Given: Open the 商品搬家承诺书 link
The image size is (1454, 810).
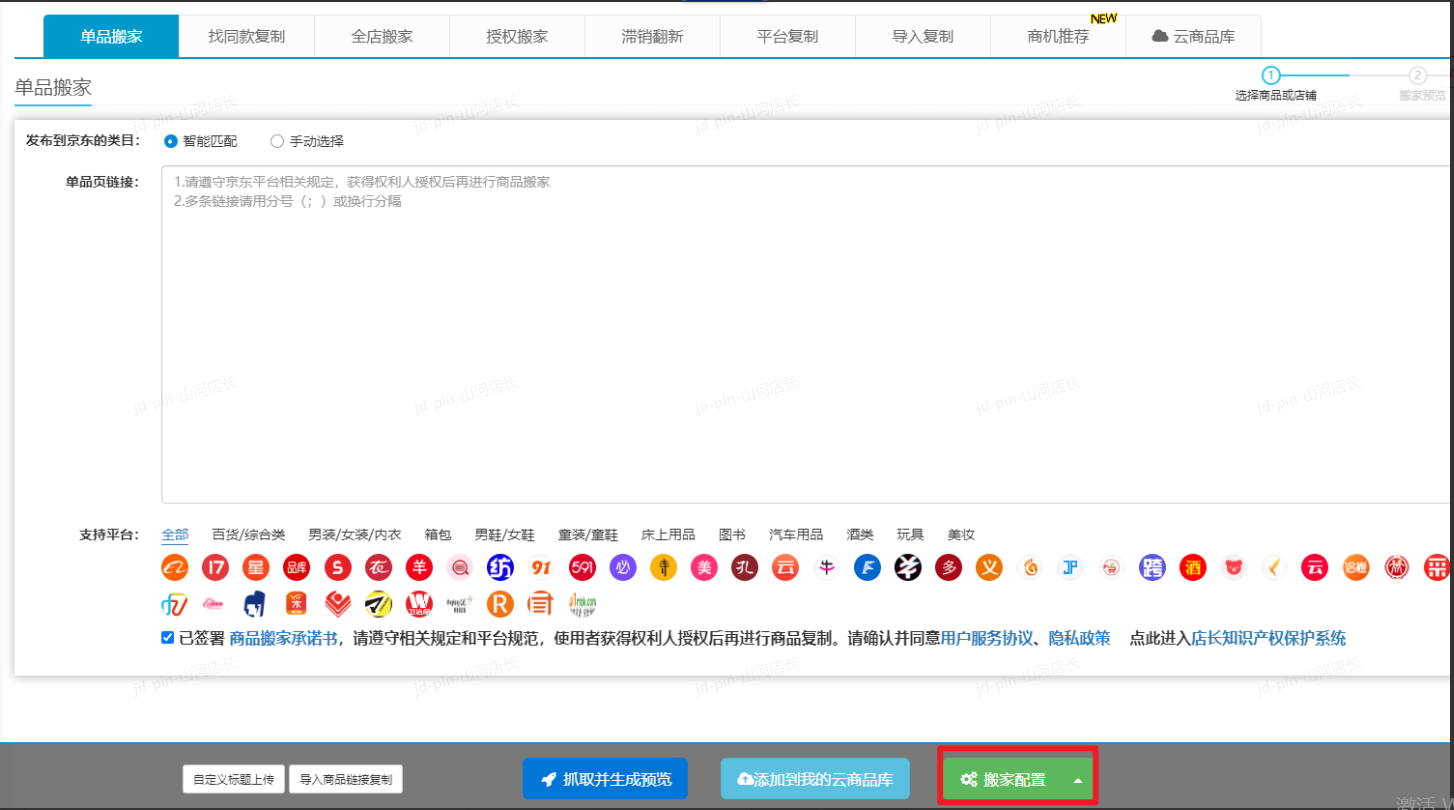Looking at the screenshot, I should tap(283, 639).
